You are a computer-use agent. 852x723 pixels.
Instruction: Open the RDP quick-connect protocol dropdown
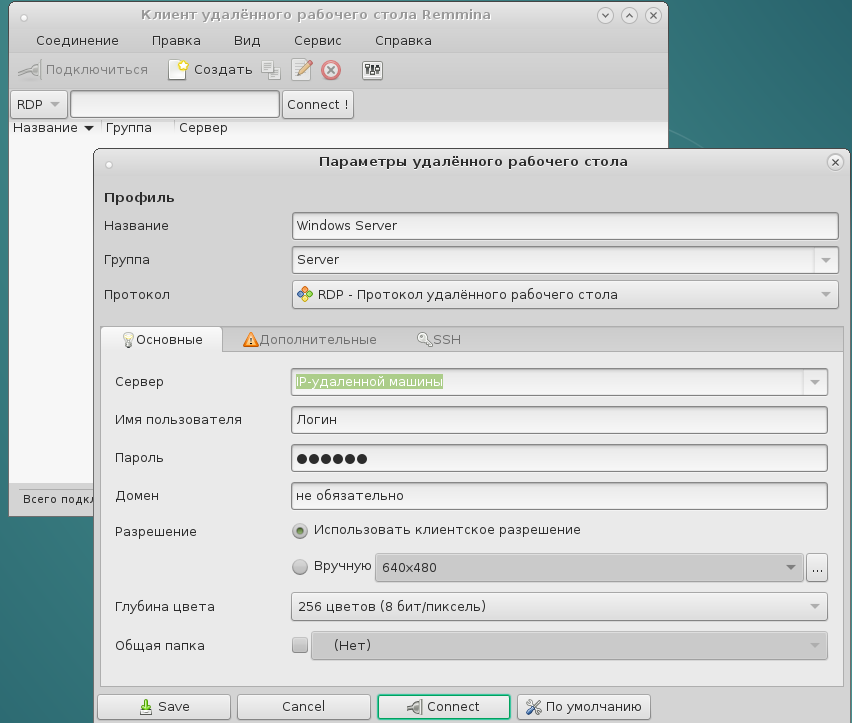coord(39,104)
